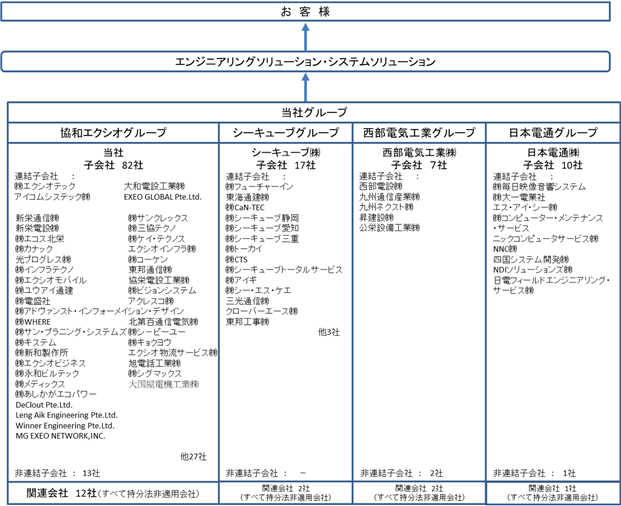
Task: Select クローバーエース㈱ entry
Action: [262, 311]
